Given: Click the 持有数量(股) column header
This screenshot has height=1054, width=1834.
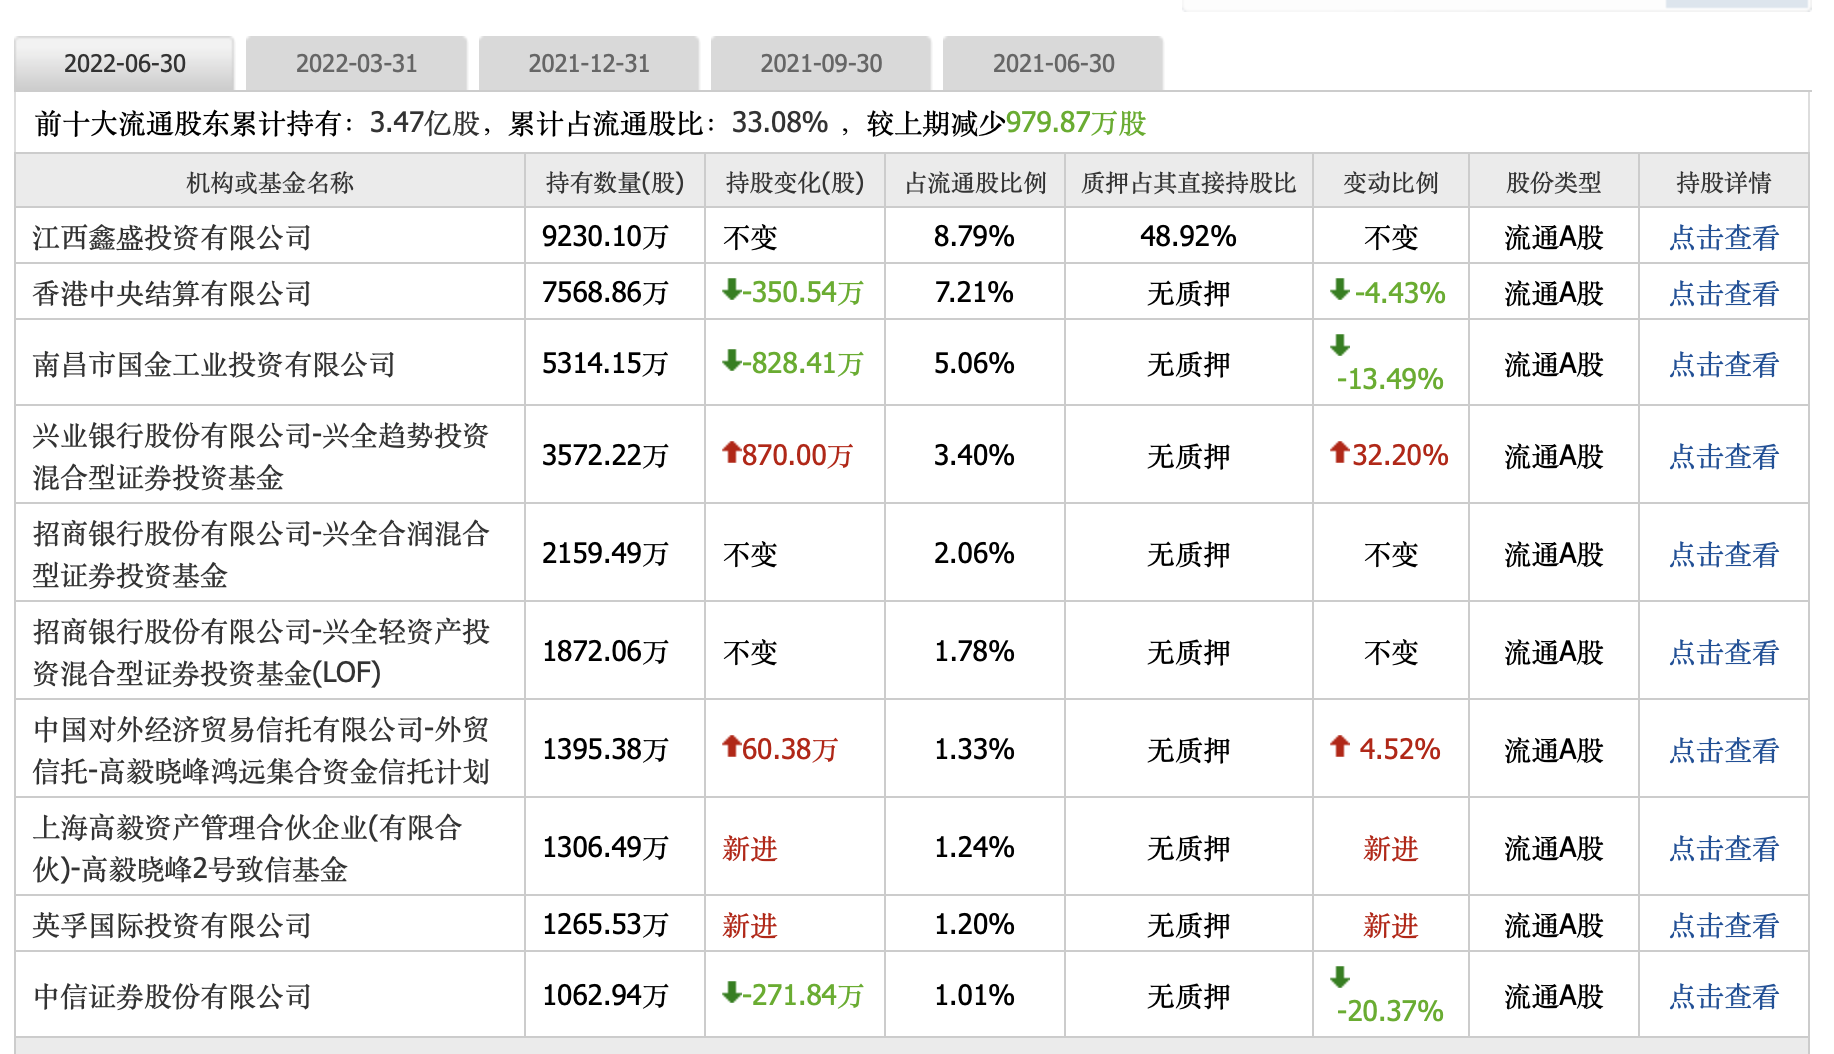Looking at the screenshot, I should (615, 182).
